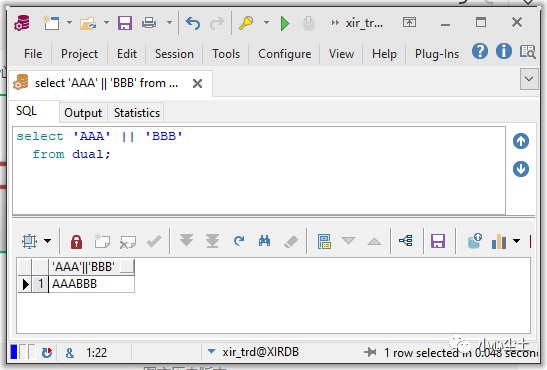Open the Session menu
This screenshot has width=547, height=370.
[174, 54]
